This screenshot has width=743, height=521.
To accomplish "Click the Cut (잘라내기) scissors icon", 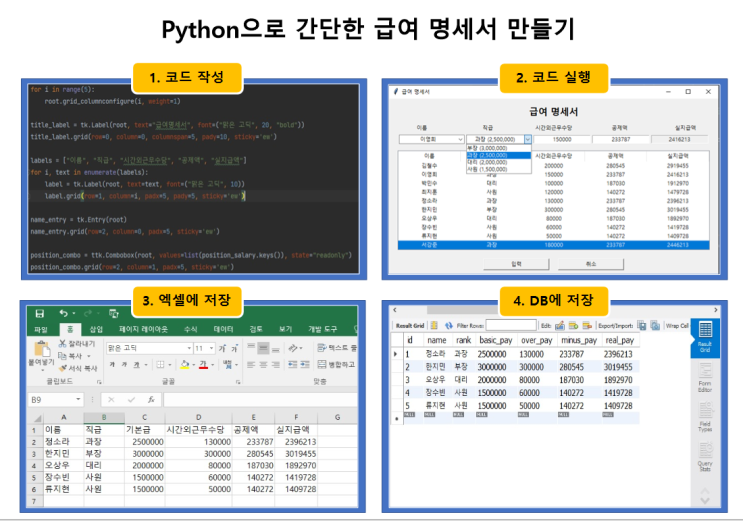I will [62, 343].
